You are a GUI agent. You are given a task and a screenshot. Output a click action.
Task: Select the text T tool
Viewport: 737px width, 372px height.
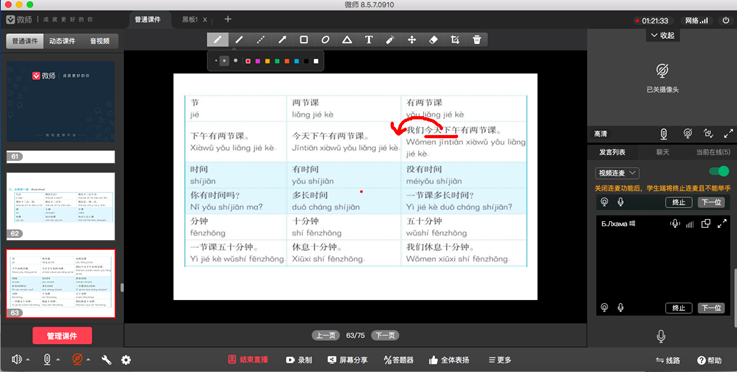[369, 40]
